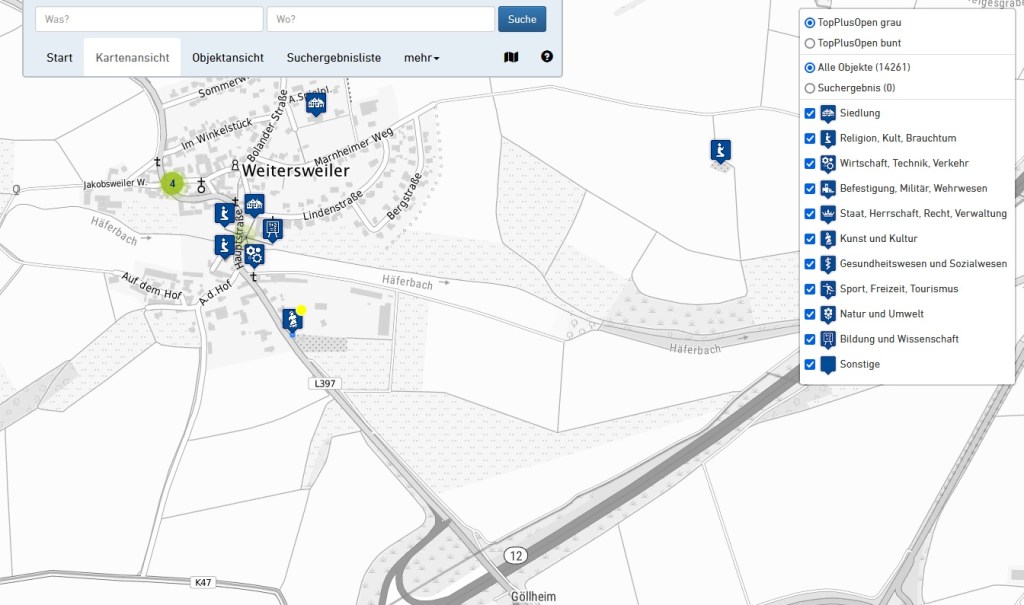Select the Suchergebnis (0) radio option

[810, 88]
